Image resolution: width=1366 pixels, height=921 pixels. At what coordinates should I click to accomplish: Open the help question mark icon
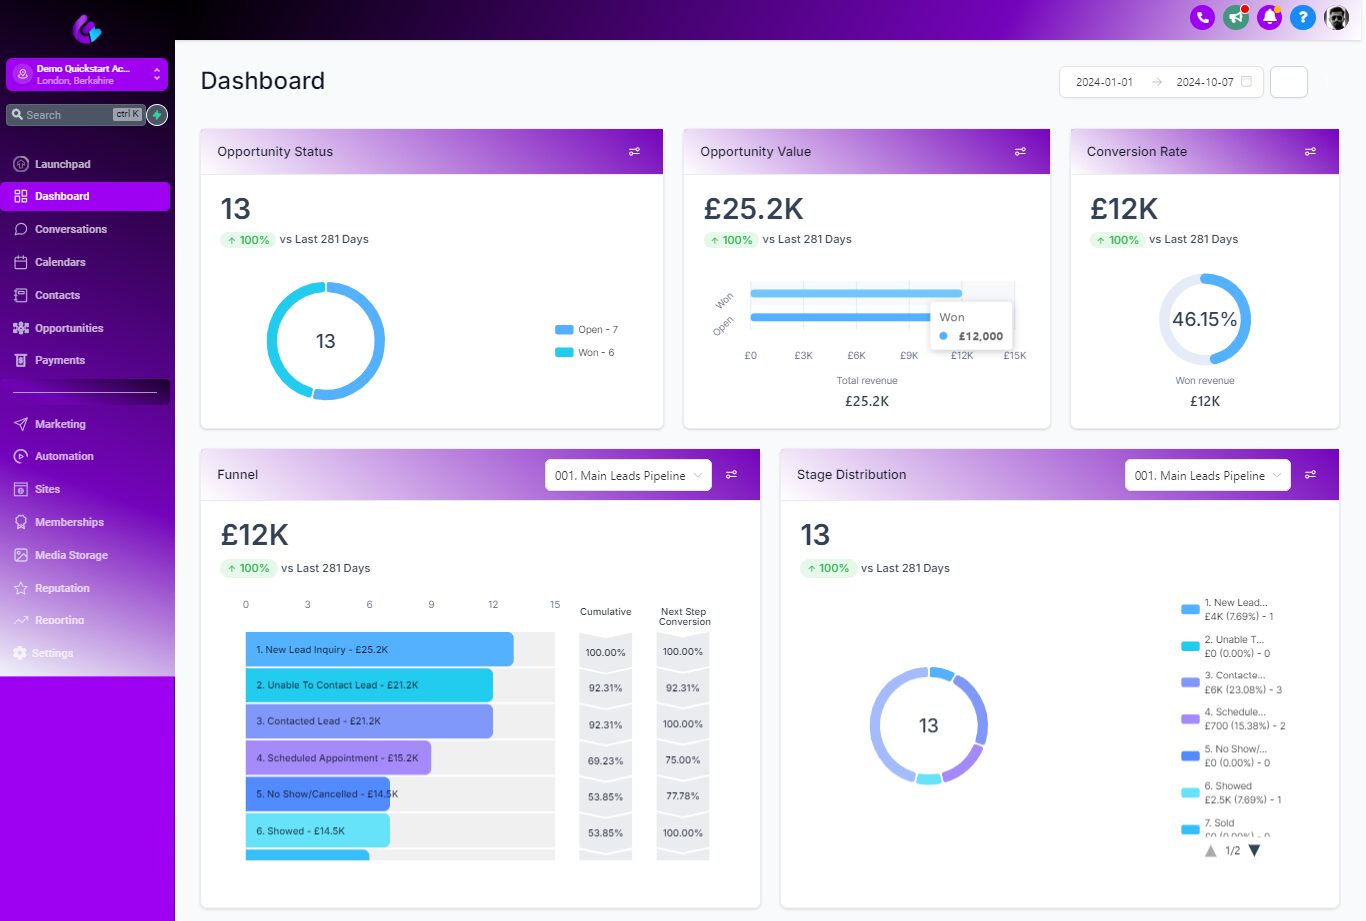click(x=1303, y=17)
